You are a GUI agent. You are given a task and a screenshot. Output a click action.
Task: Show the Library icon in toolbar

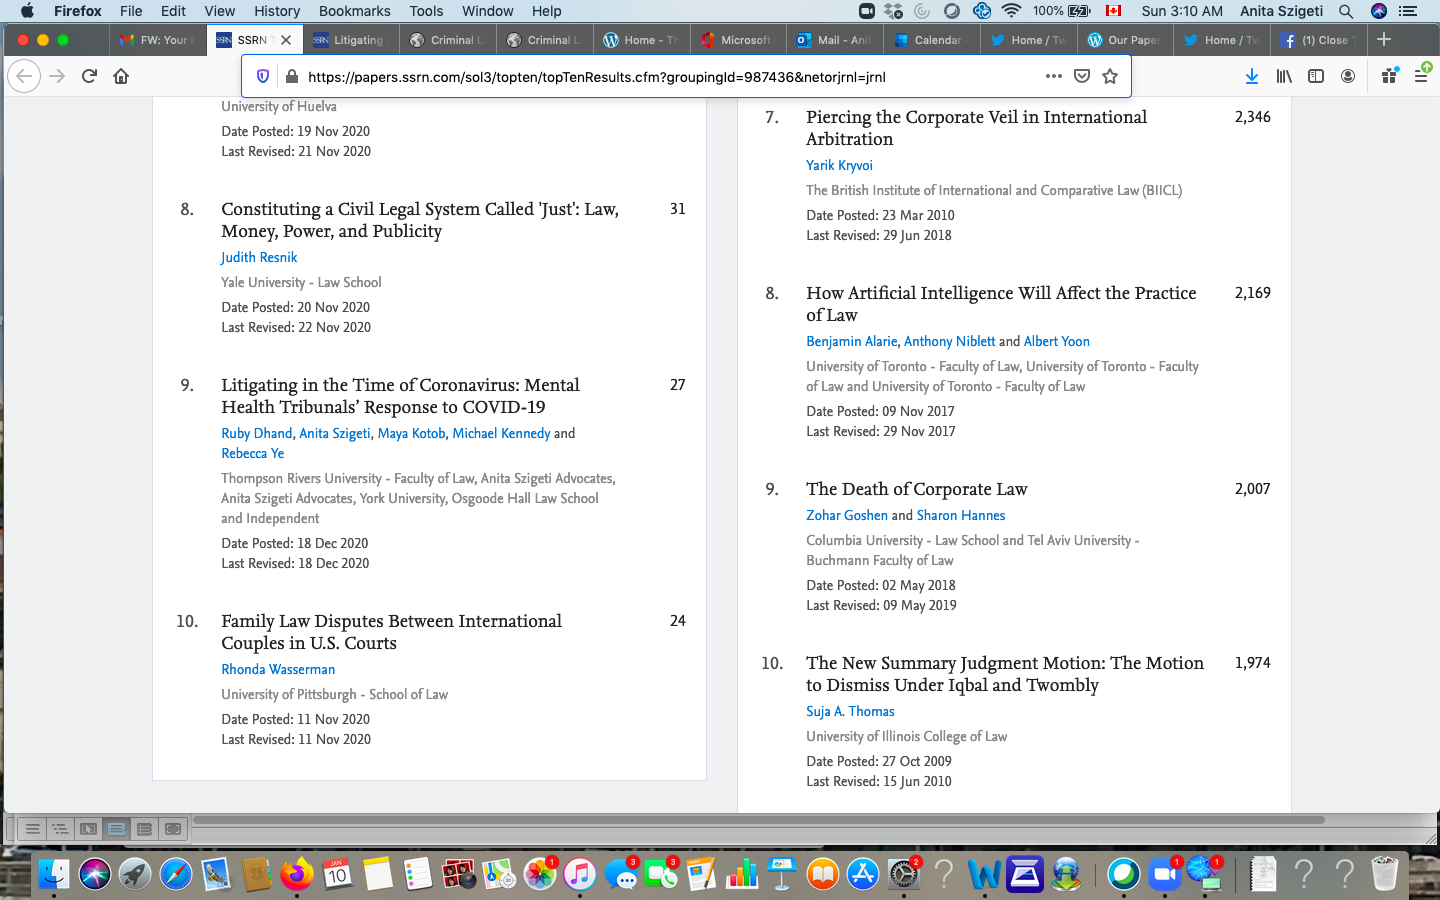pos(1284,76)
